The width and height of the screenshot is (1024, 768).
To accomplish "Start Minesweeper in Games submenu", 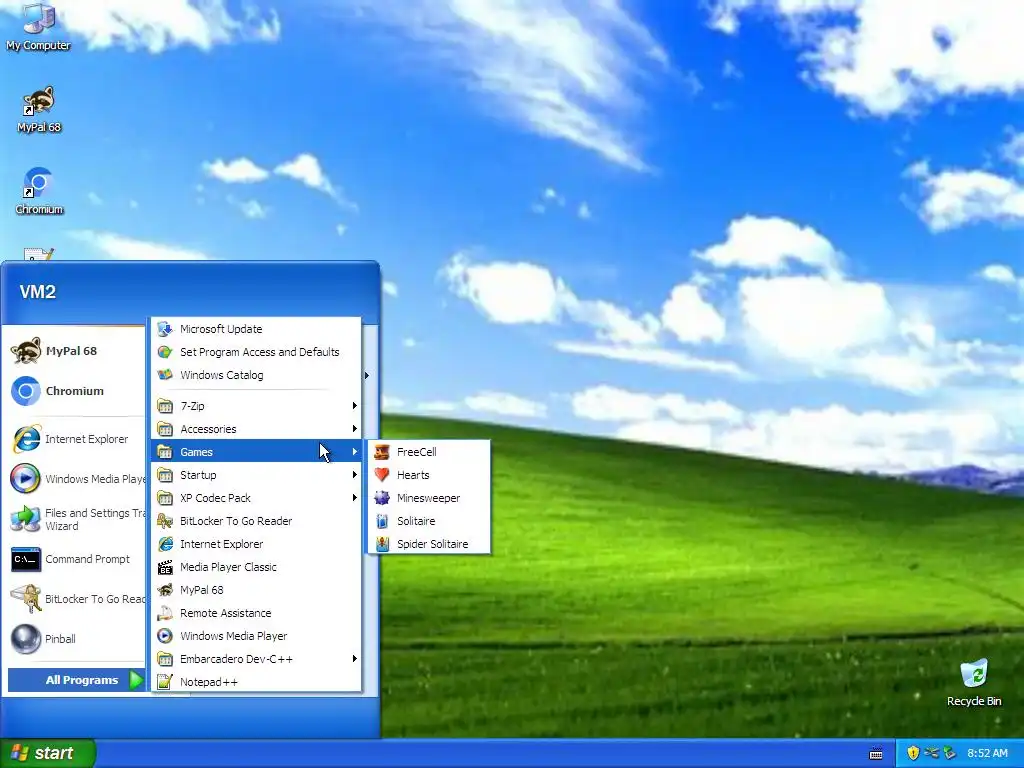I will tap(428, 498).
